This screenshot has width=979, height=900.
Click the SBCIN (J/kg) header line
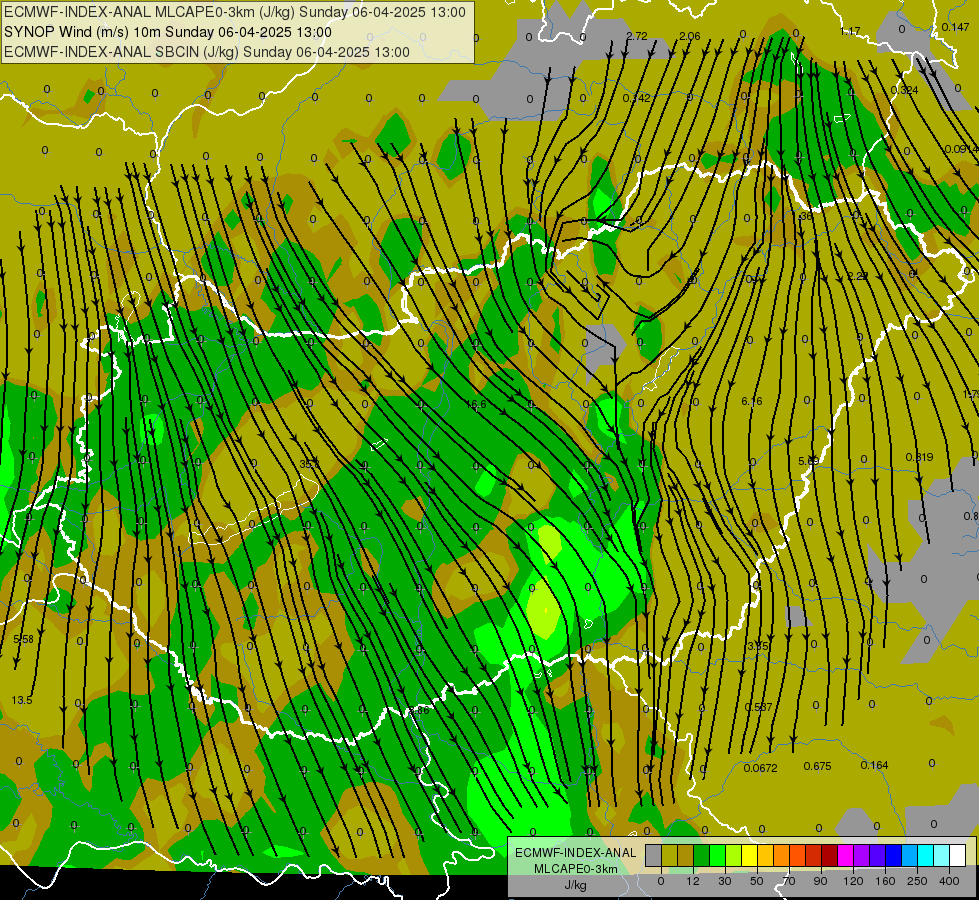(x=207, y=52)
